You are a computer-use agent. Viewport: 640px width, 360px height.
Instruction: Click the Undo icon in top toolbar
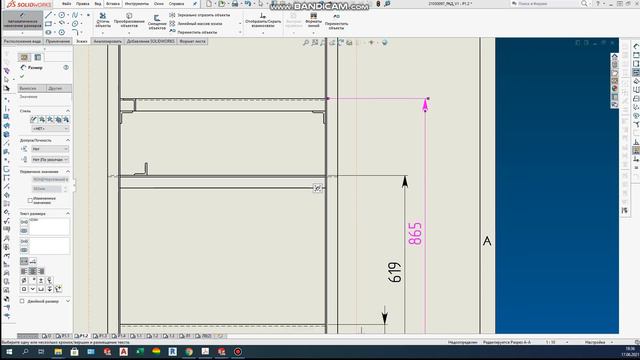pyautogui.click(x=248, y=4)
